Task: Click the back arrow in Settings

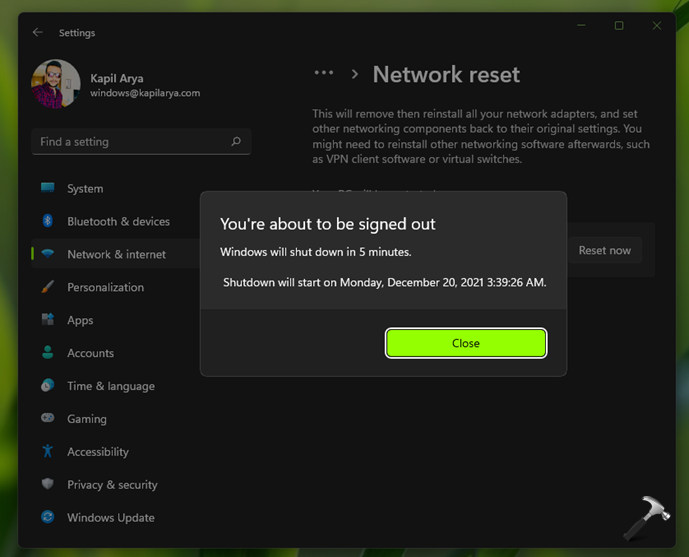Action: tap(38, 32)
